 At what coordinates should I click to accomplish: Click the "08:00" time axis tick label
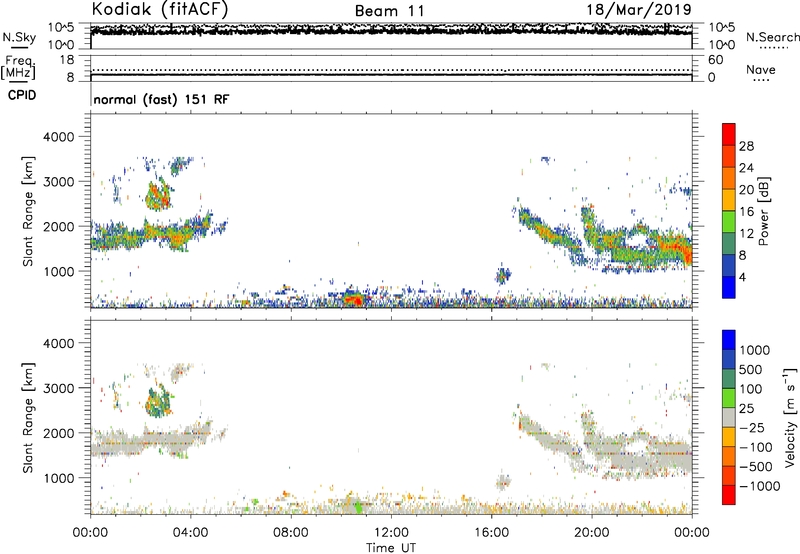click(x=290, y=533)
